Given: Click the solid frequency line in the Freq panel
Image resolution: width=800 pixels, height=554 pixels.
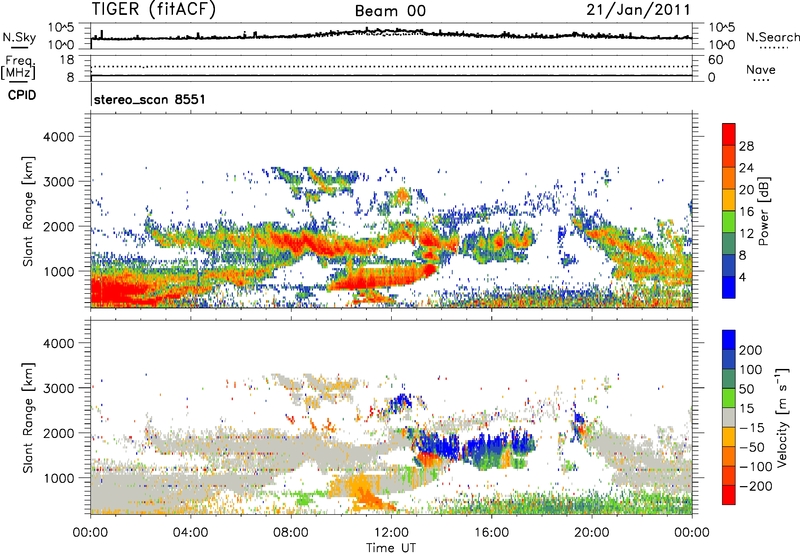Looking at the screenshot, I should 391,75.
